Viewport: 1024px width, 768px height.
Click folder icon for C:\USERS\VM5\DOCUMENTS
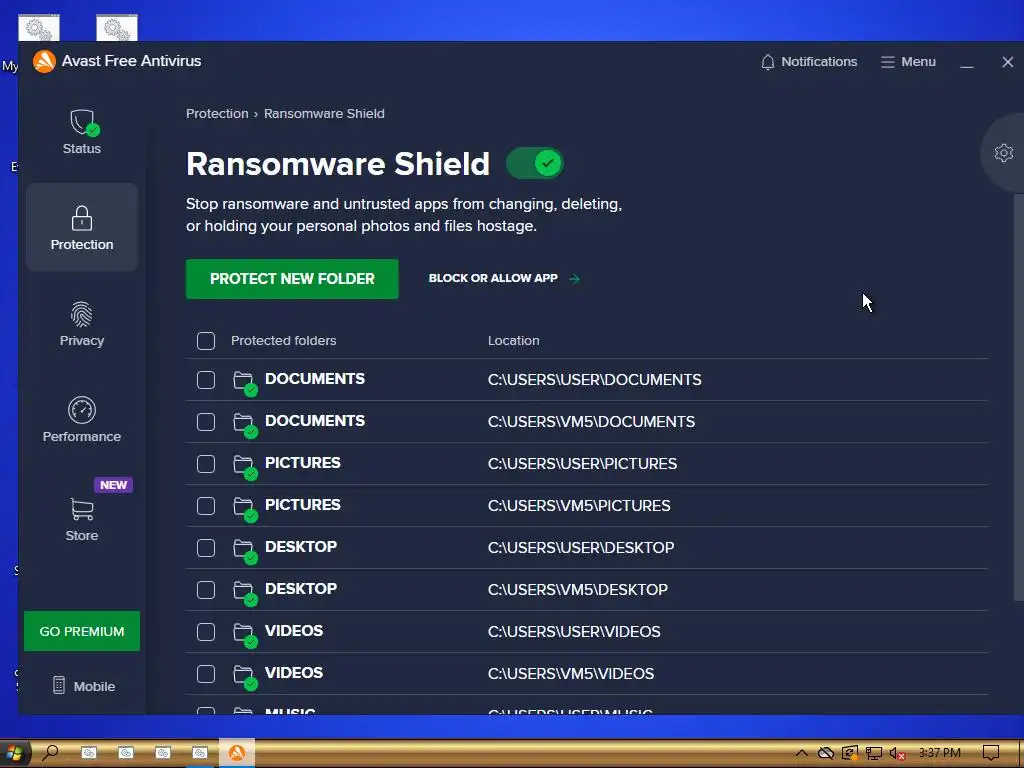pyautogui.click(x=245, y=424)
